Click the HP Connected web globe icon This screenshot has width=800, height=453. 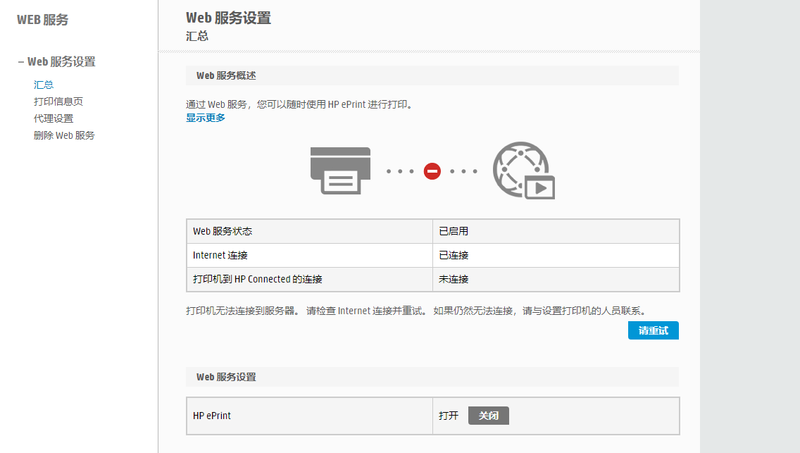(523, 171)
